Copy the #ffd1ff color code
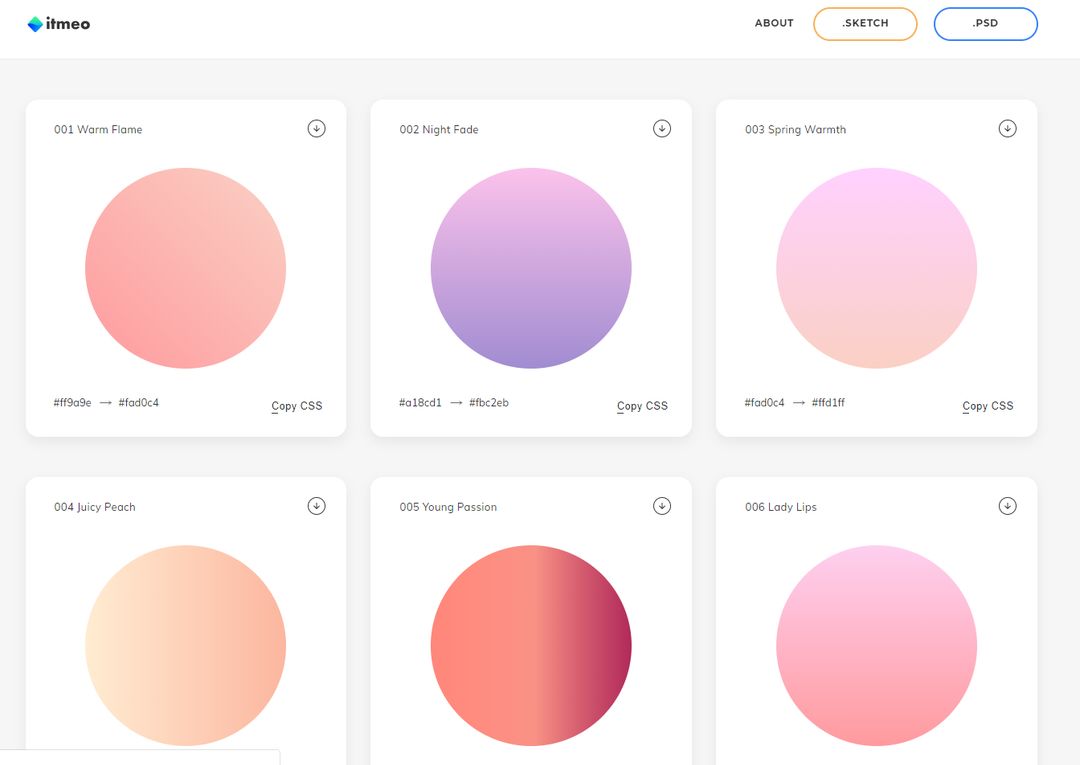 point(829,403)
